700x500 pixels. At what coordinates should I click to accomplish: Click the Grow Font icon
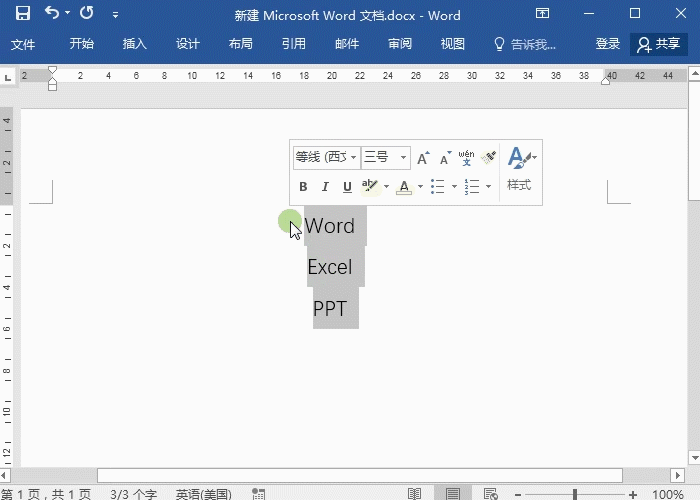(x=423, y=158)
